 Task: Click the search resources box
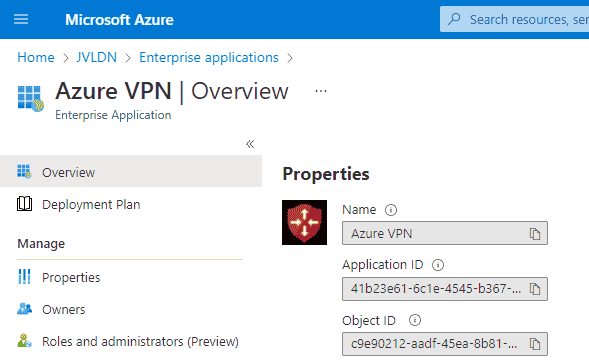(x=515, y=19)
